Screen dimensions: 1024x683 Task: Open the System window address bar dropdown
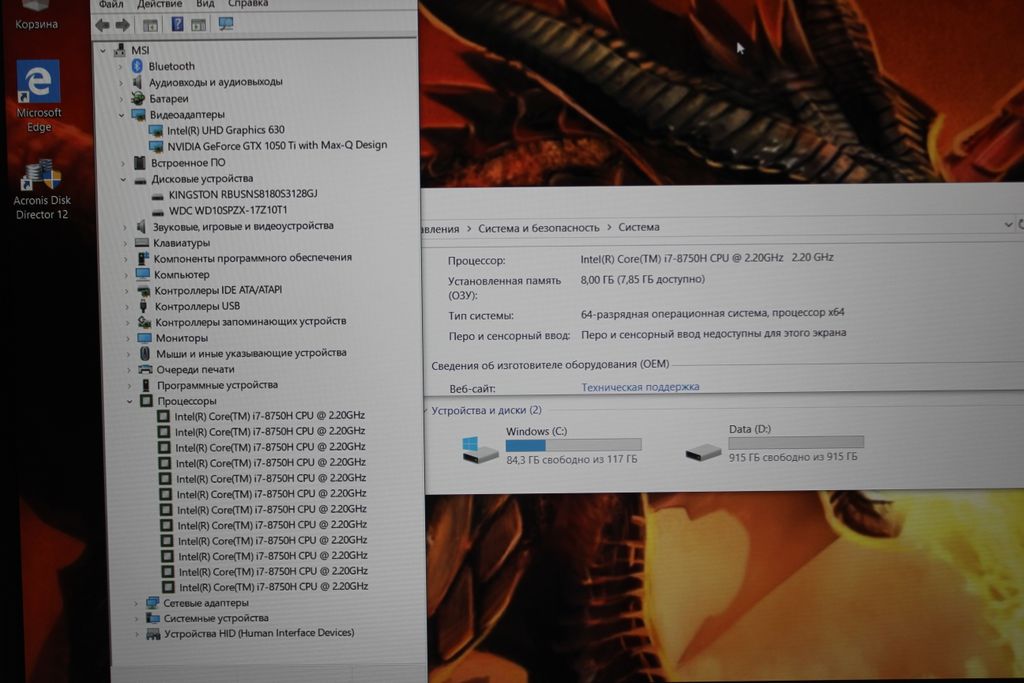[x=1008, y=224]
